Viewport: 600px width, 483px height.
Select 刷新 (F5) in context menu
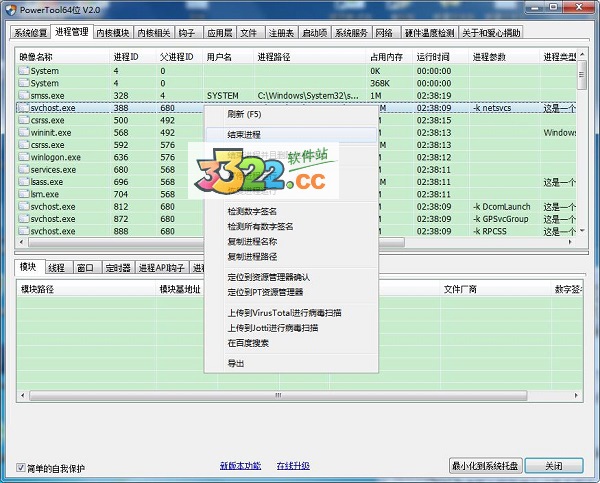pos(292,114)
